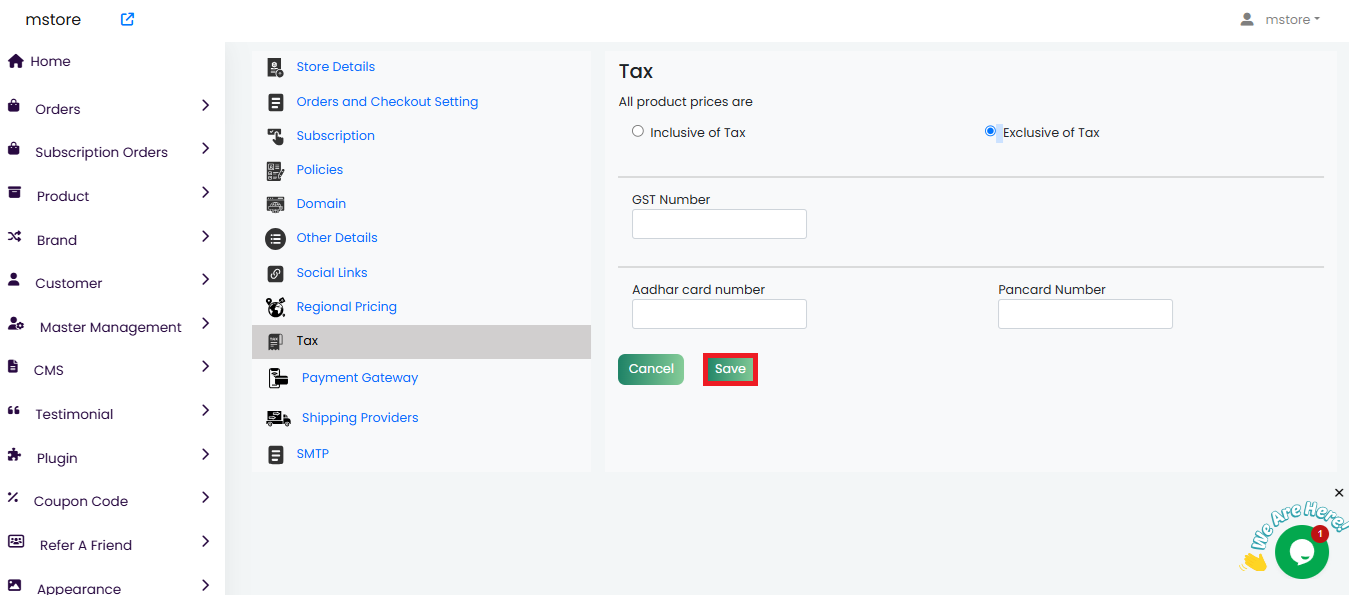Dismiss the We Are Here chat popup
Image resolution: width=1349 pixels, height=595 pixels.
click(1339, 493)
